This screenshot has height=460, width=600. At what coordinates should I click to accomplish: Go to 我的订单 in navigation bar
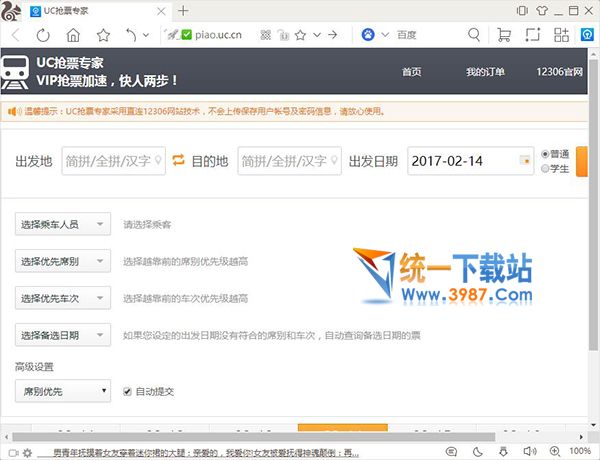point(485,72)
